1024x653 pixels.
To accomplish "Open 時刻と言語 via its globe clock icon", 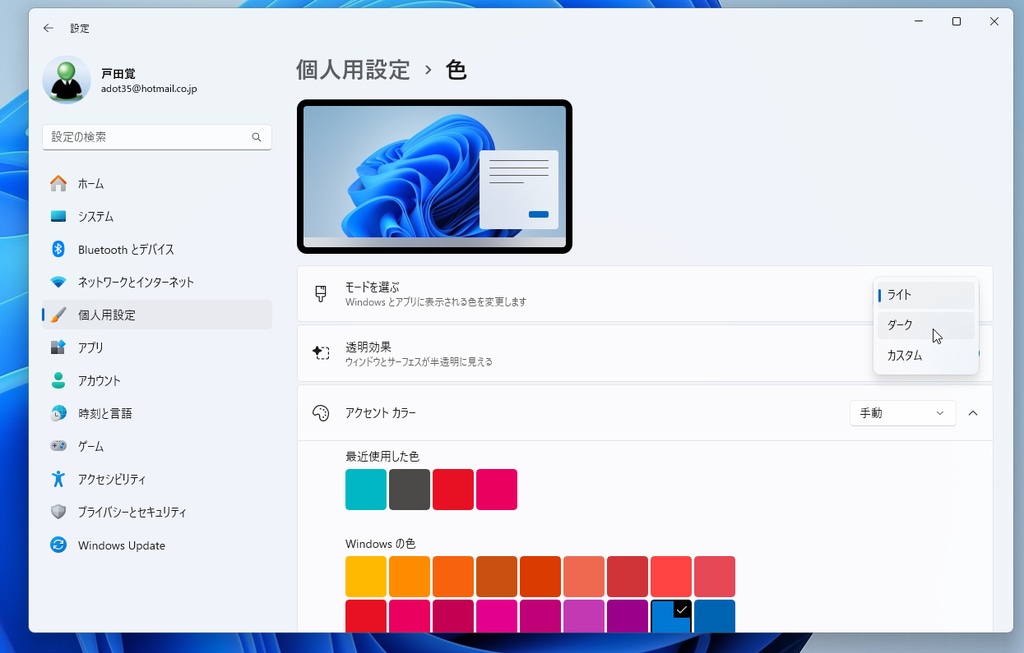I will click(x=58, y=413).
